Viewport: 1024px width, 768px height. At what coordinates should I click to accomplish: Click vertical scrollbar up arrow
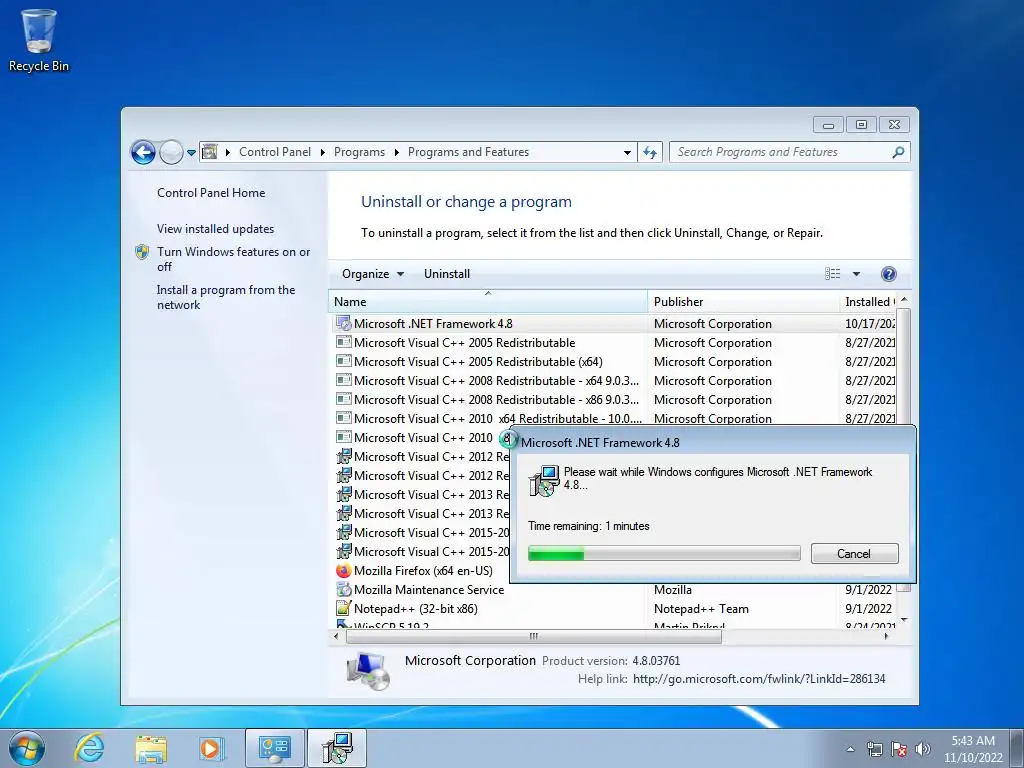point(904,299)
